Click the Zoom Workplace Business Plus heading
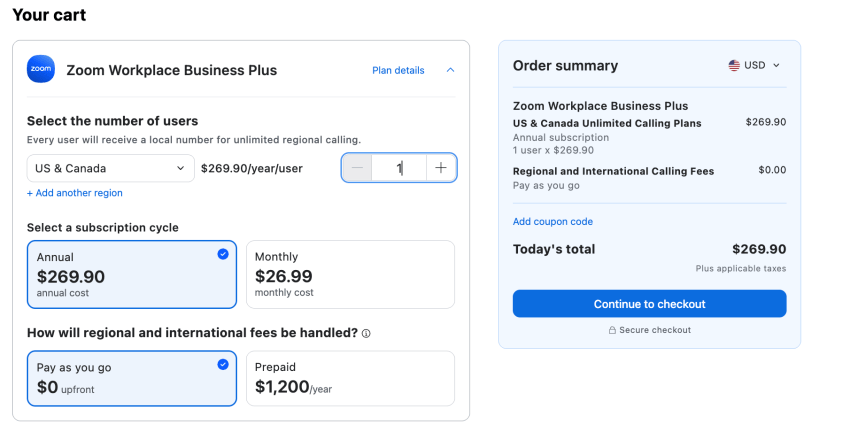Screen dimensions: 850x432 coord(171,70)
